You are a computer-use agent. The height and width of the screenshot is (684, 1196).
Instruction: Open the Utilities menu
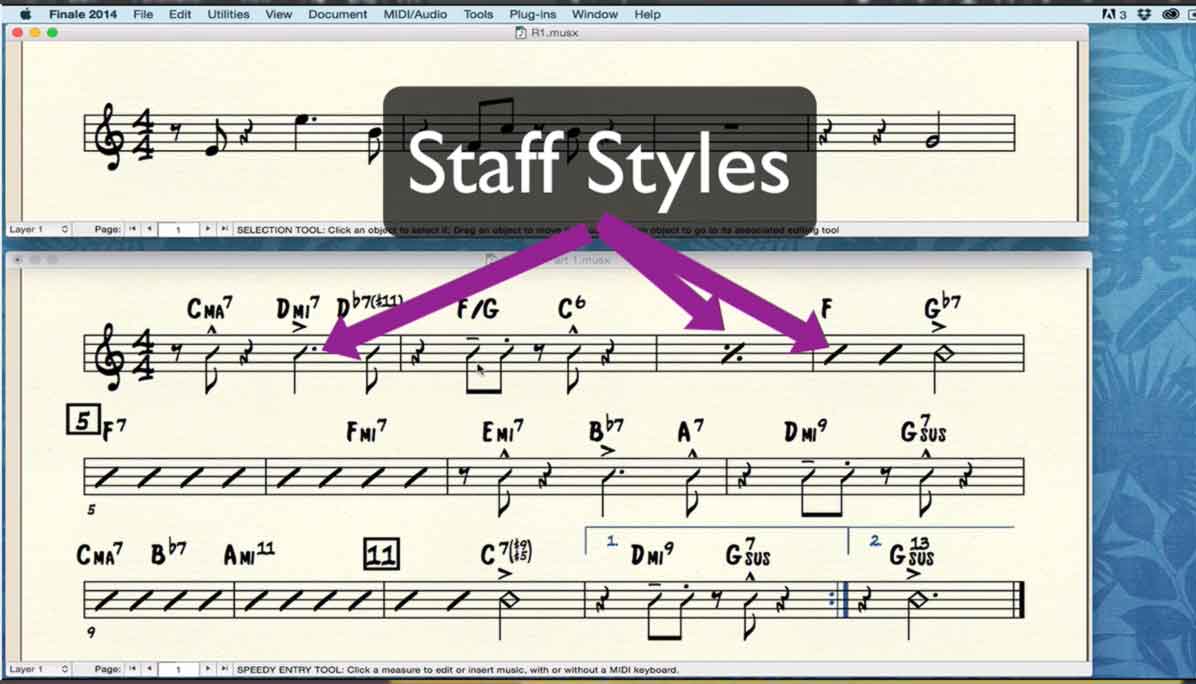(228, 14)
